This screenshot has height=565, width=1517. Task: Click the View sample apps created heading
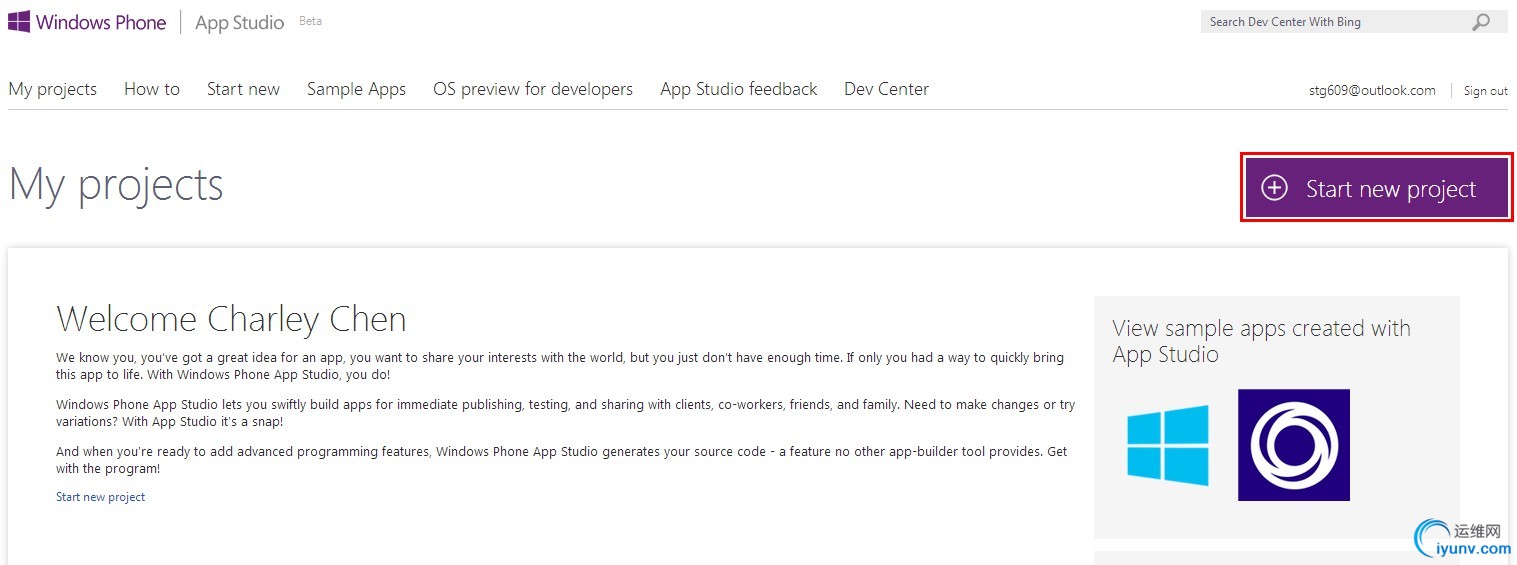(1262, 341)
